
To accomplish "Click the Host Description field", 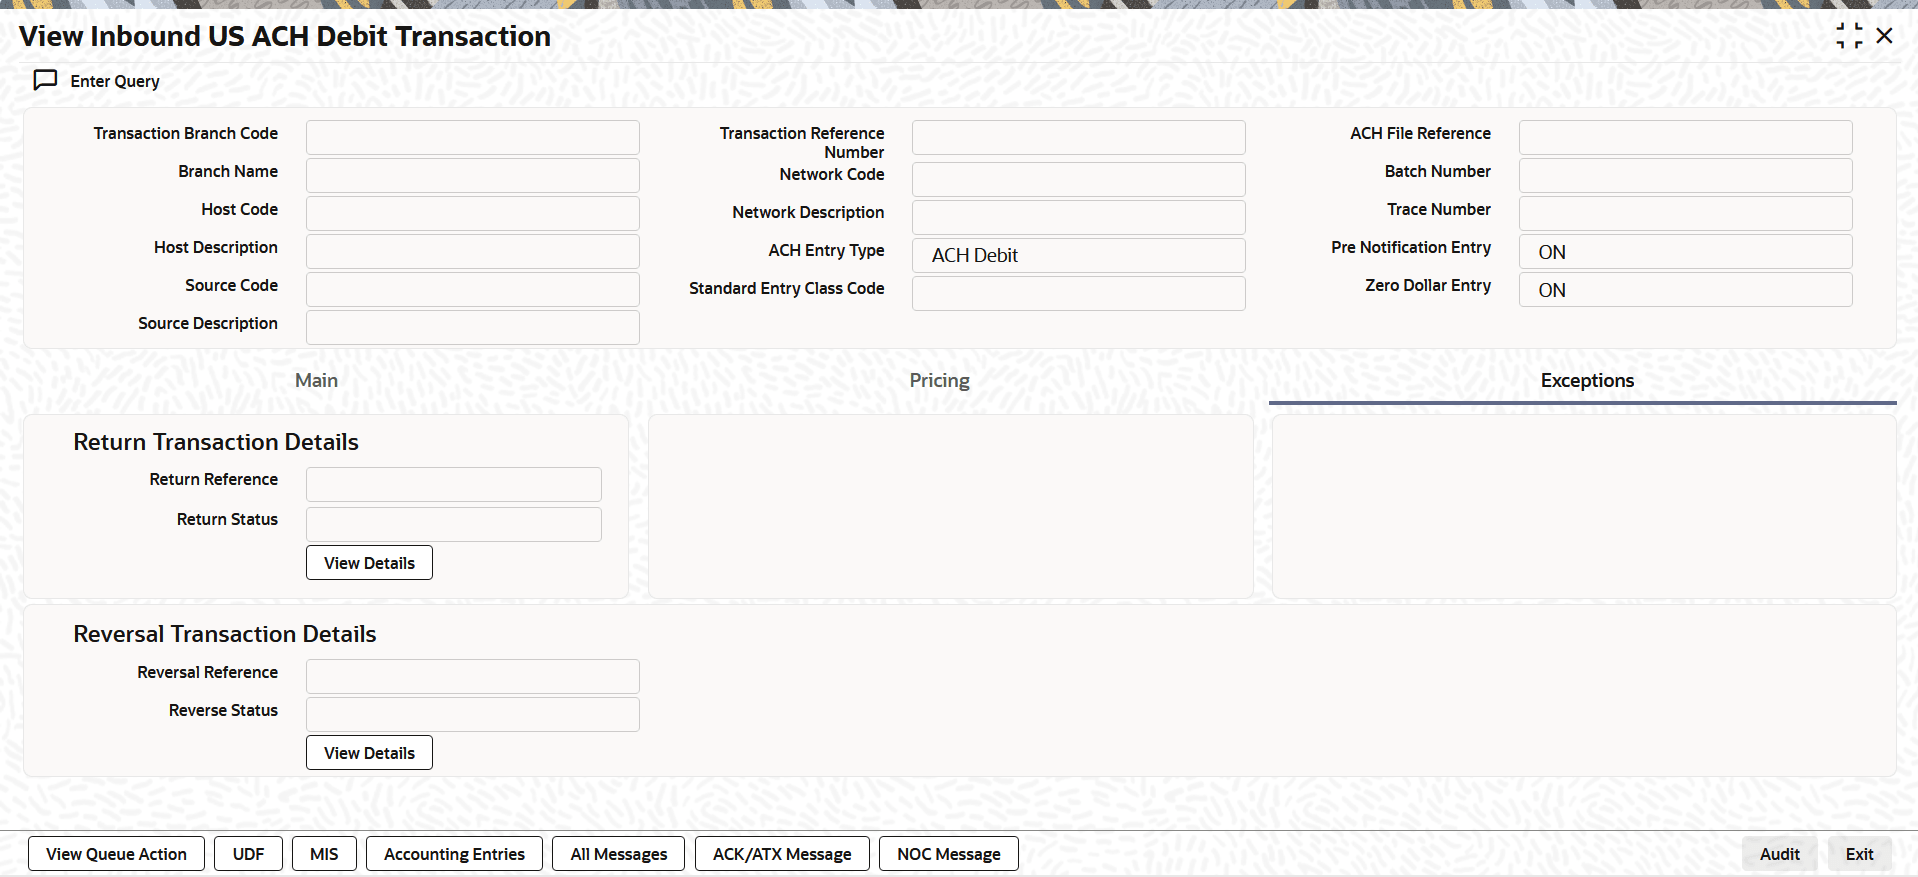I will coord(473,251).
